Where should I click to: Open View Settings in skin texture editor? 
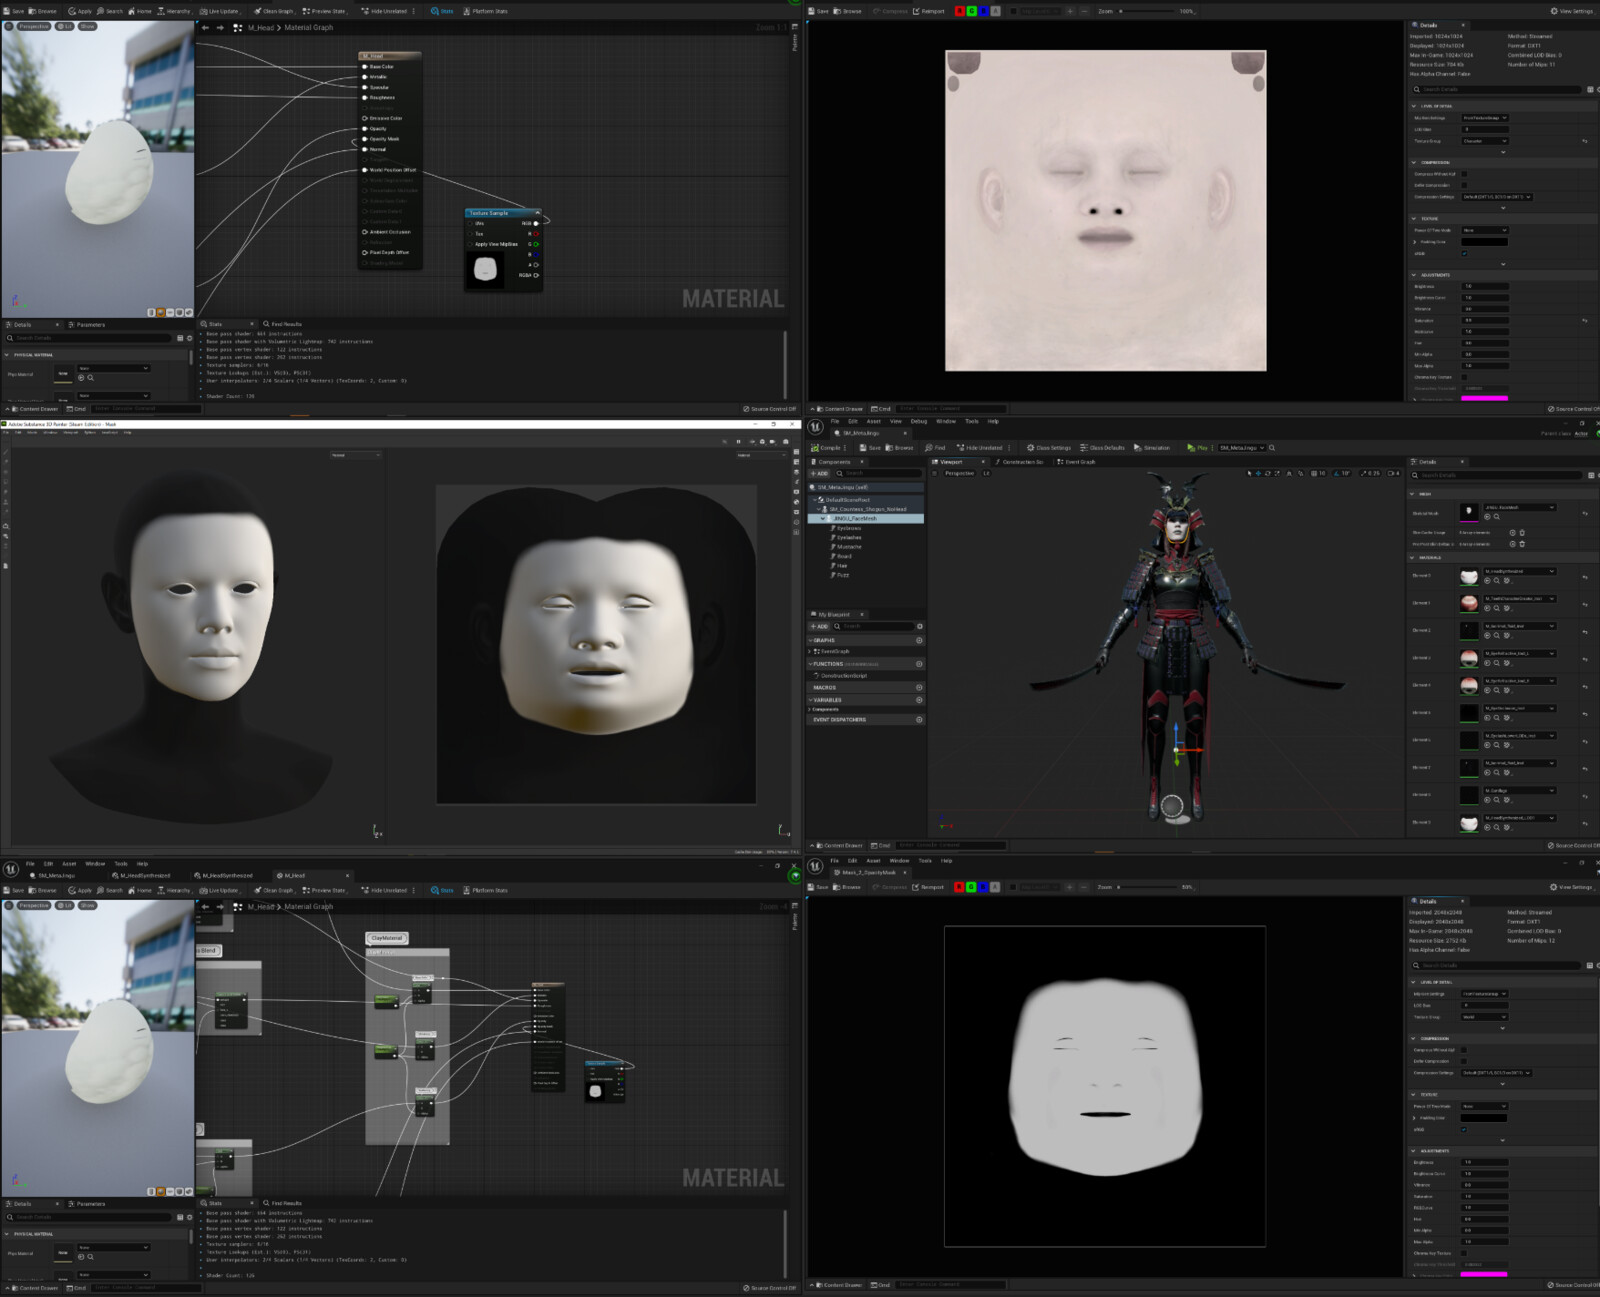coord(1571,11)
